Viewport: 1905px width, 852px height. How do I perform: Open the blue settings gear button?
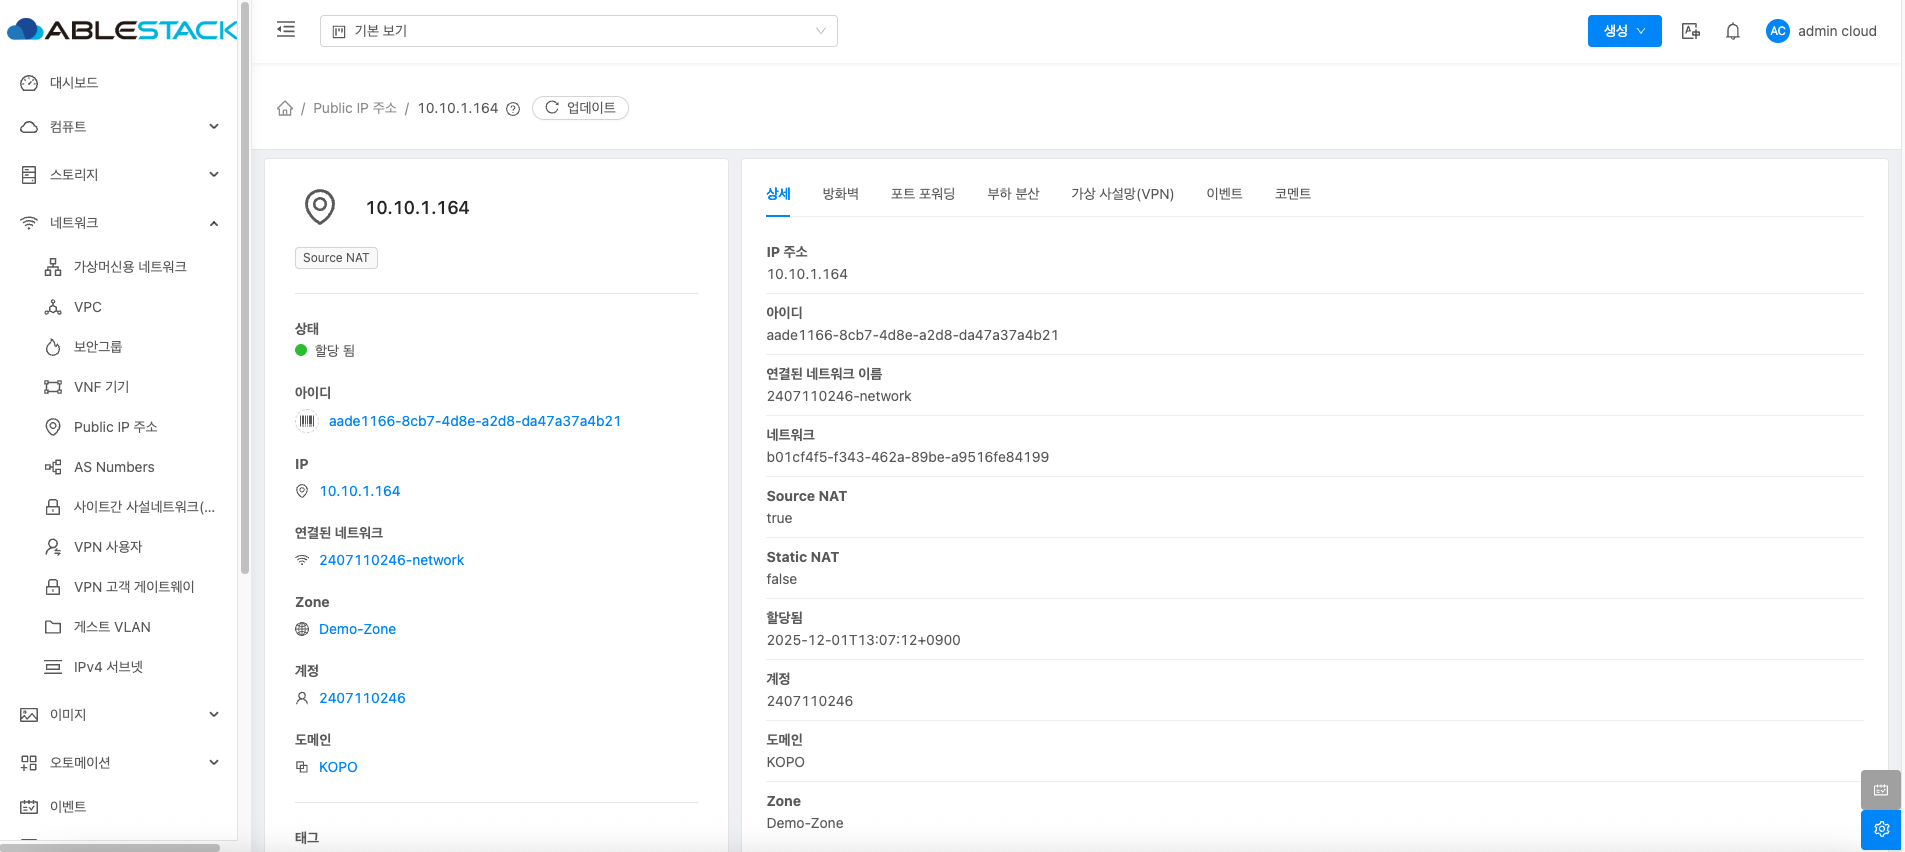point(1880,829)
